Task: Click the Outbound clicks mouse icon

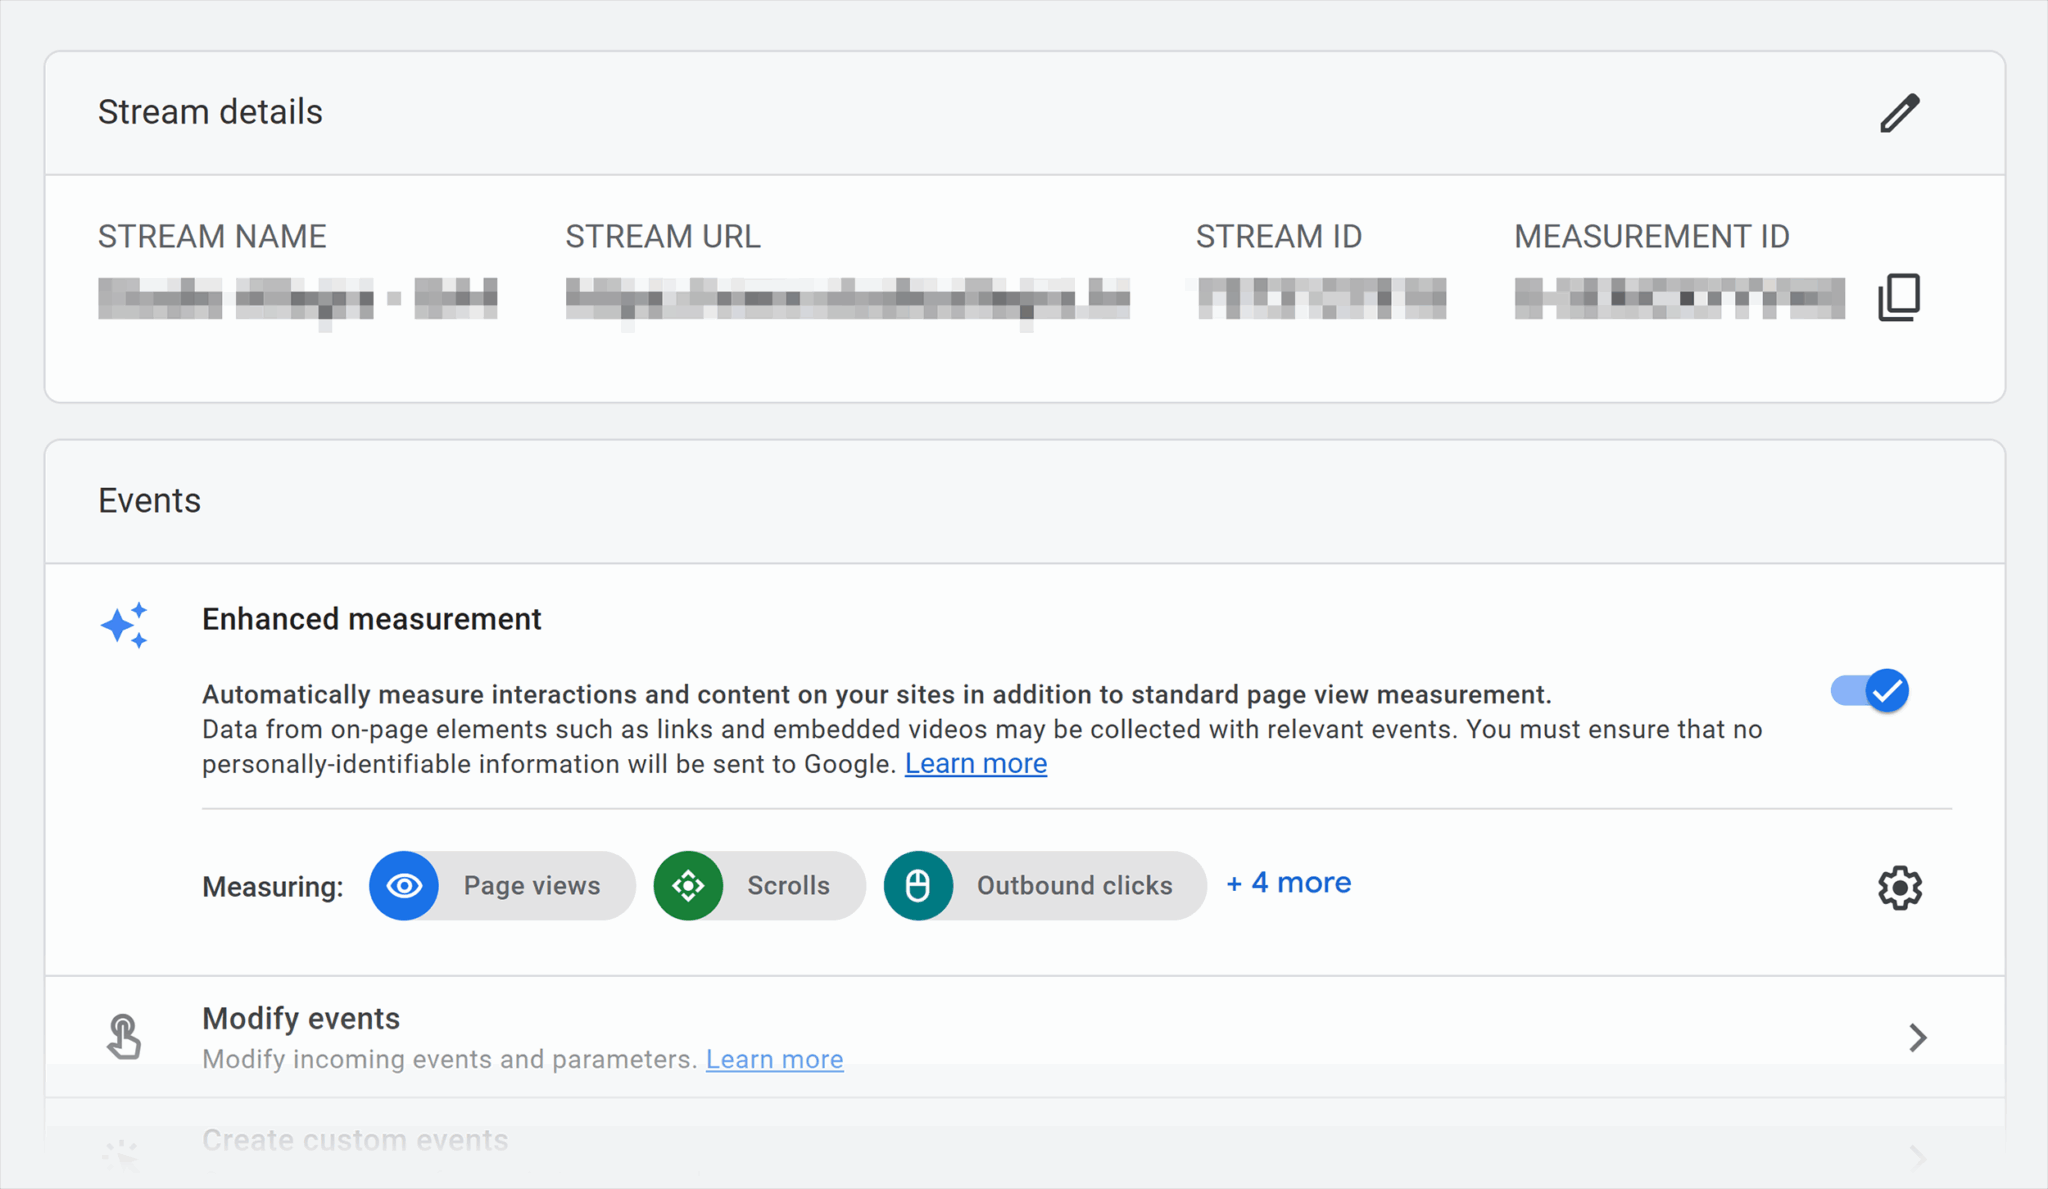Action: [918, 885]
